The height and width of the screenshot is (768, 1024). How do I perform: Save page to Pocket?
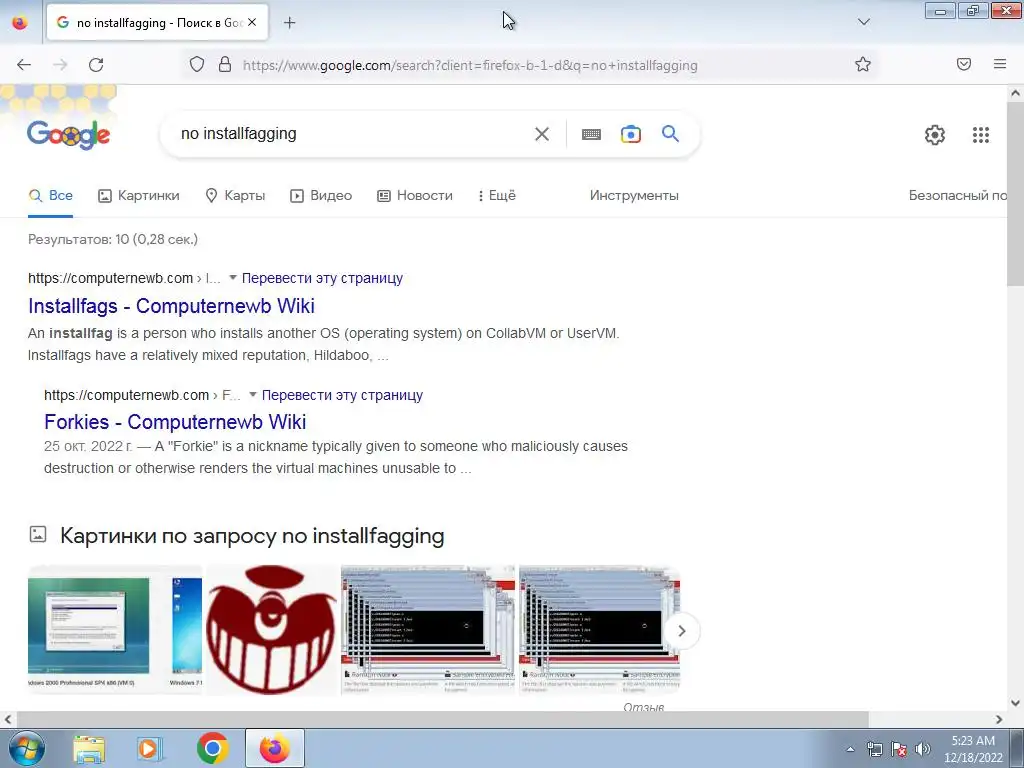964,64
